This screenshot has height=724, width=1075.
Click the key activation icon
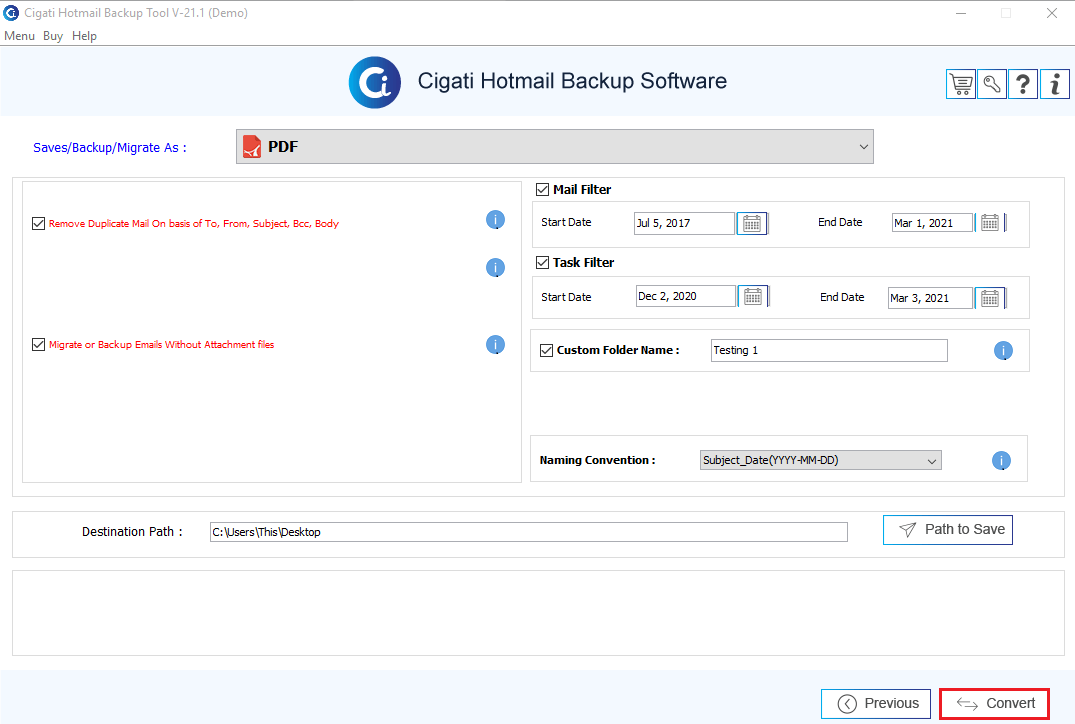(991, 84)
